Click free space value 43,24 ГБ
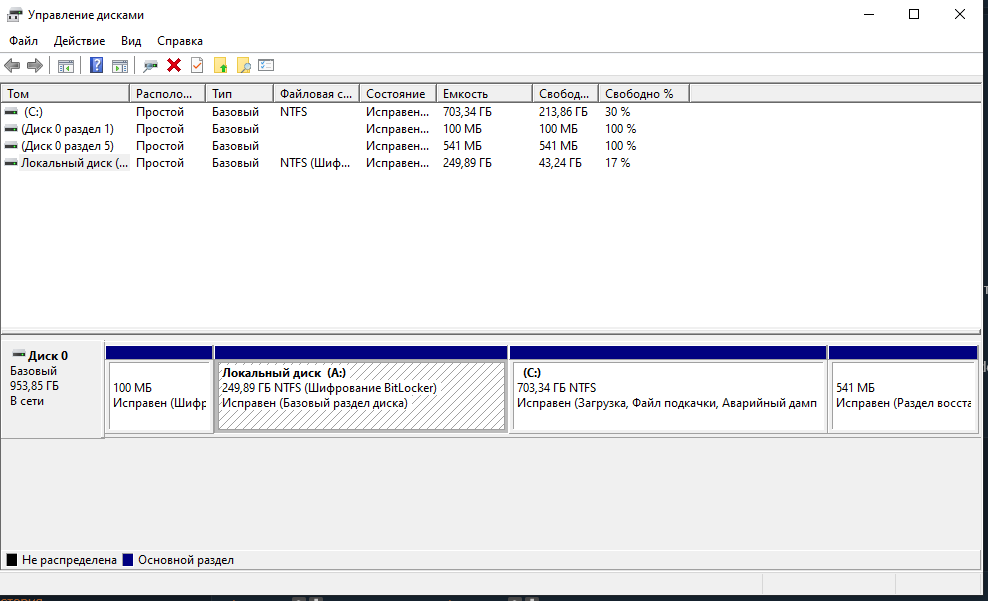The width and height of the screenshot is (988, 601). tap(560, 163)
